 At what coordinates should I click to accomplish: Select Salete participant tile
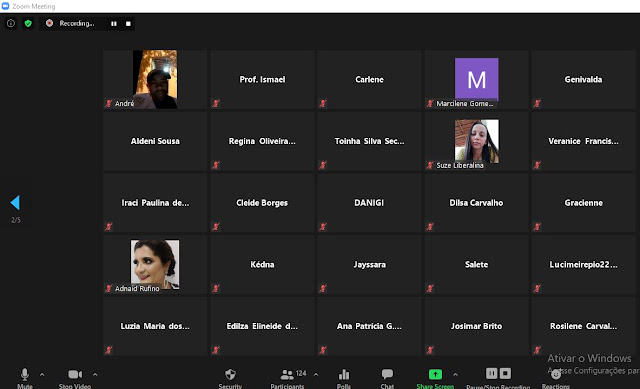(476, 265)
